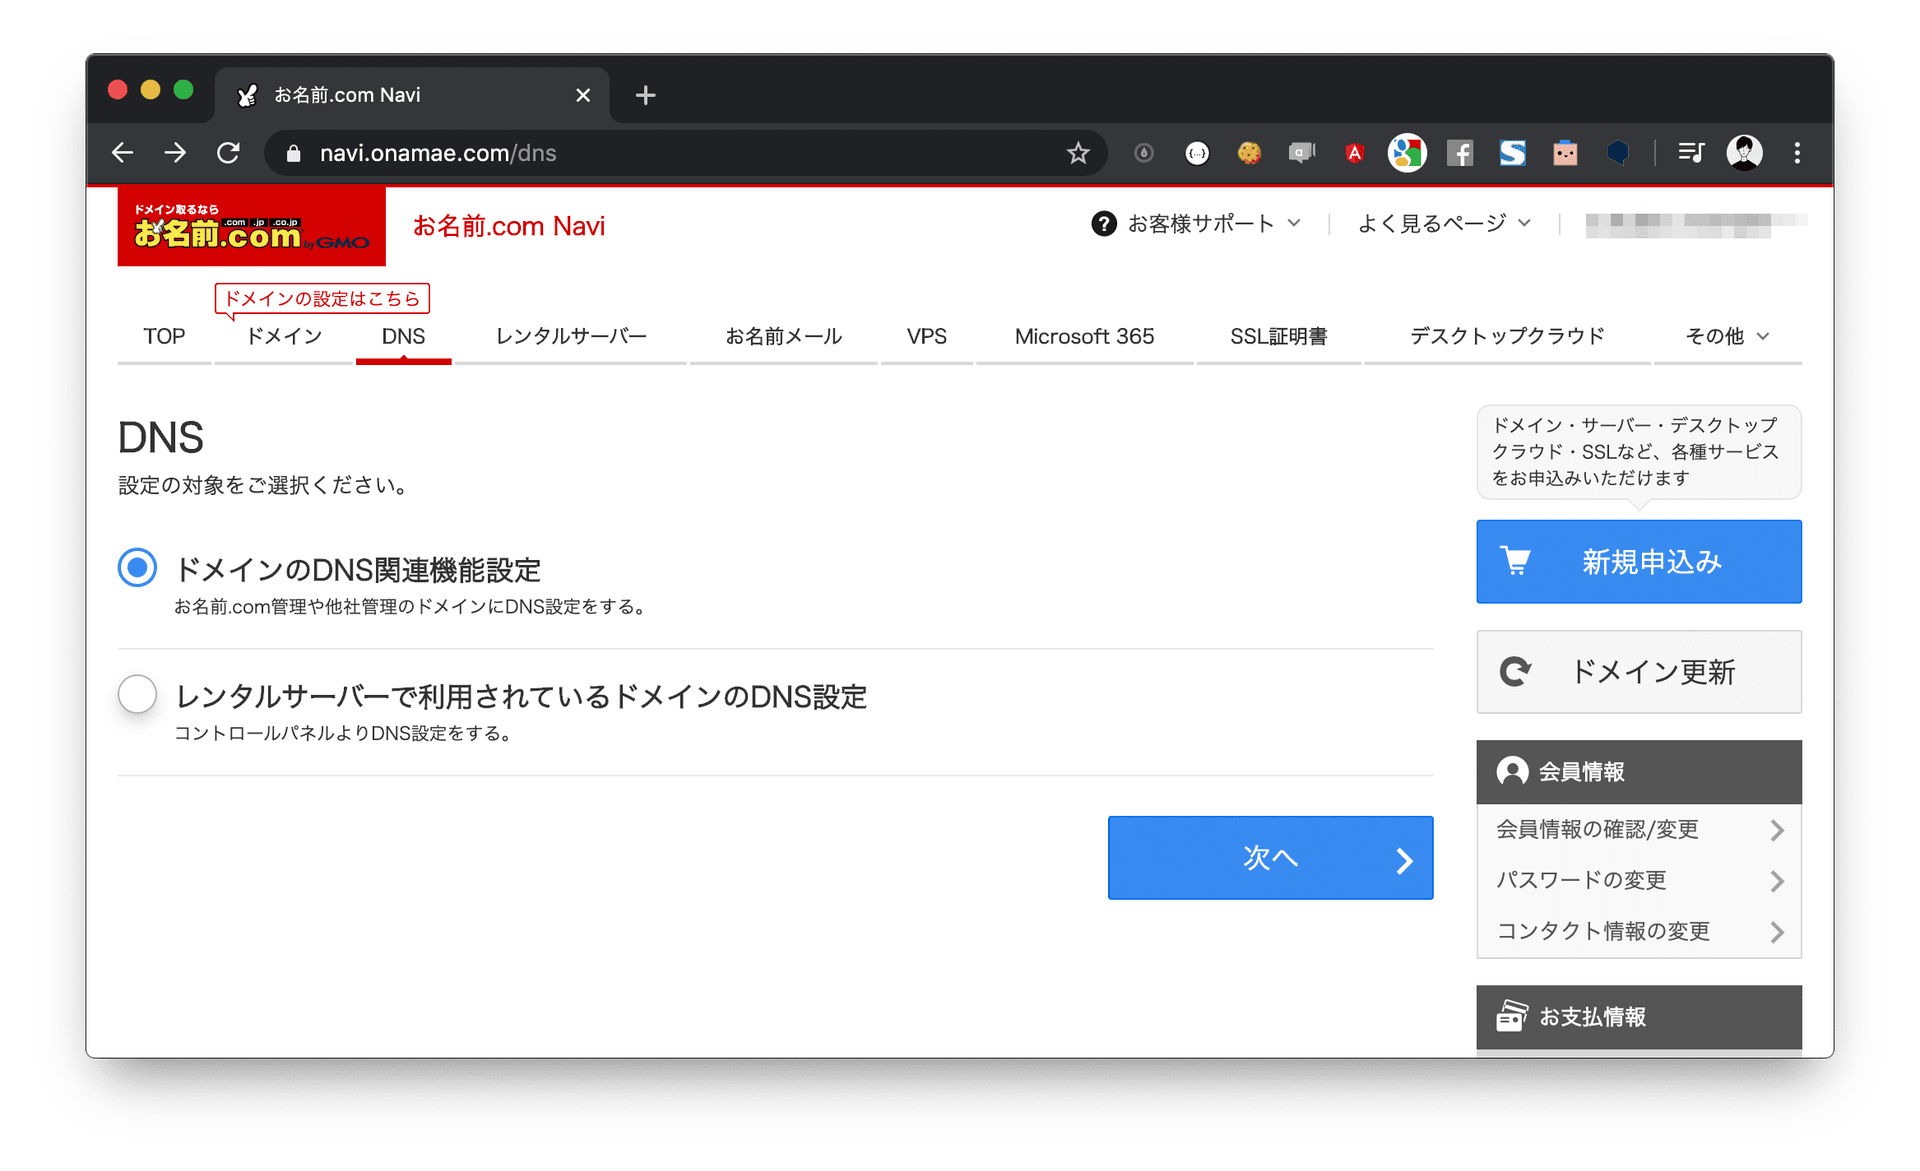Click the browser forward arrow
The image size is (1920, 1171).
pos(175,153)
